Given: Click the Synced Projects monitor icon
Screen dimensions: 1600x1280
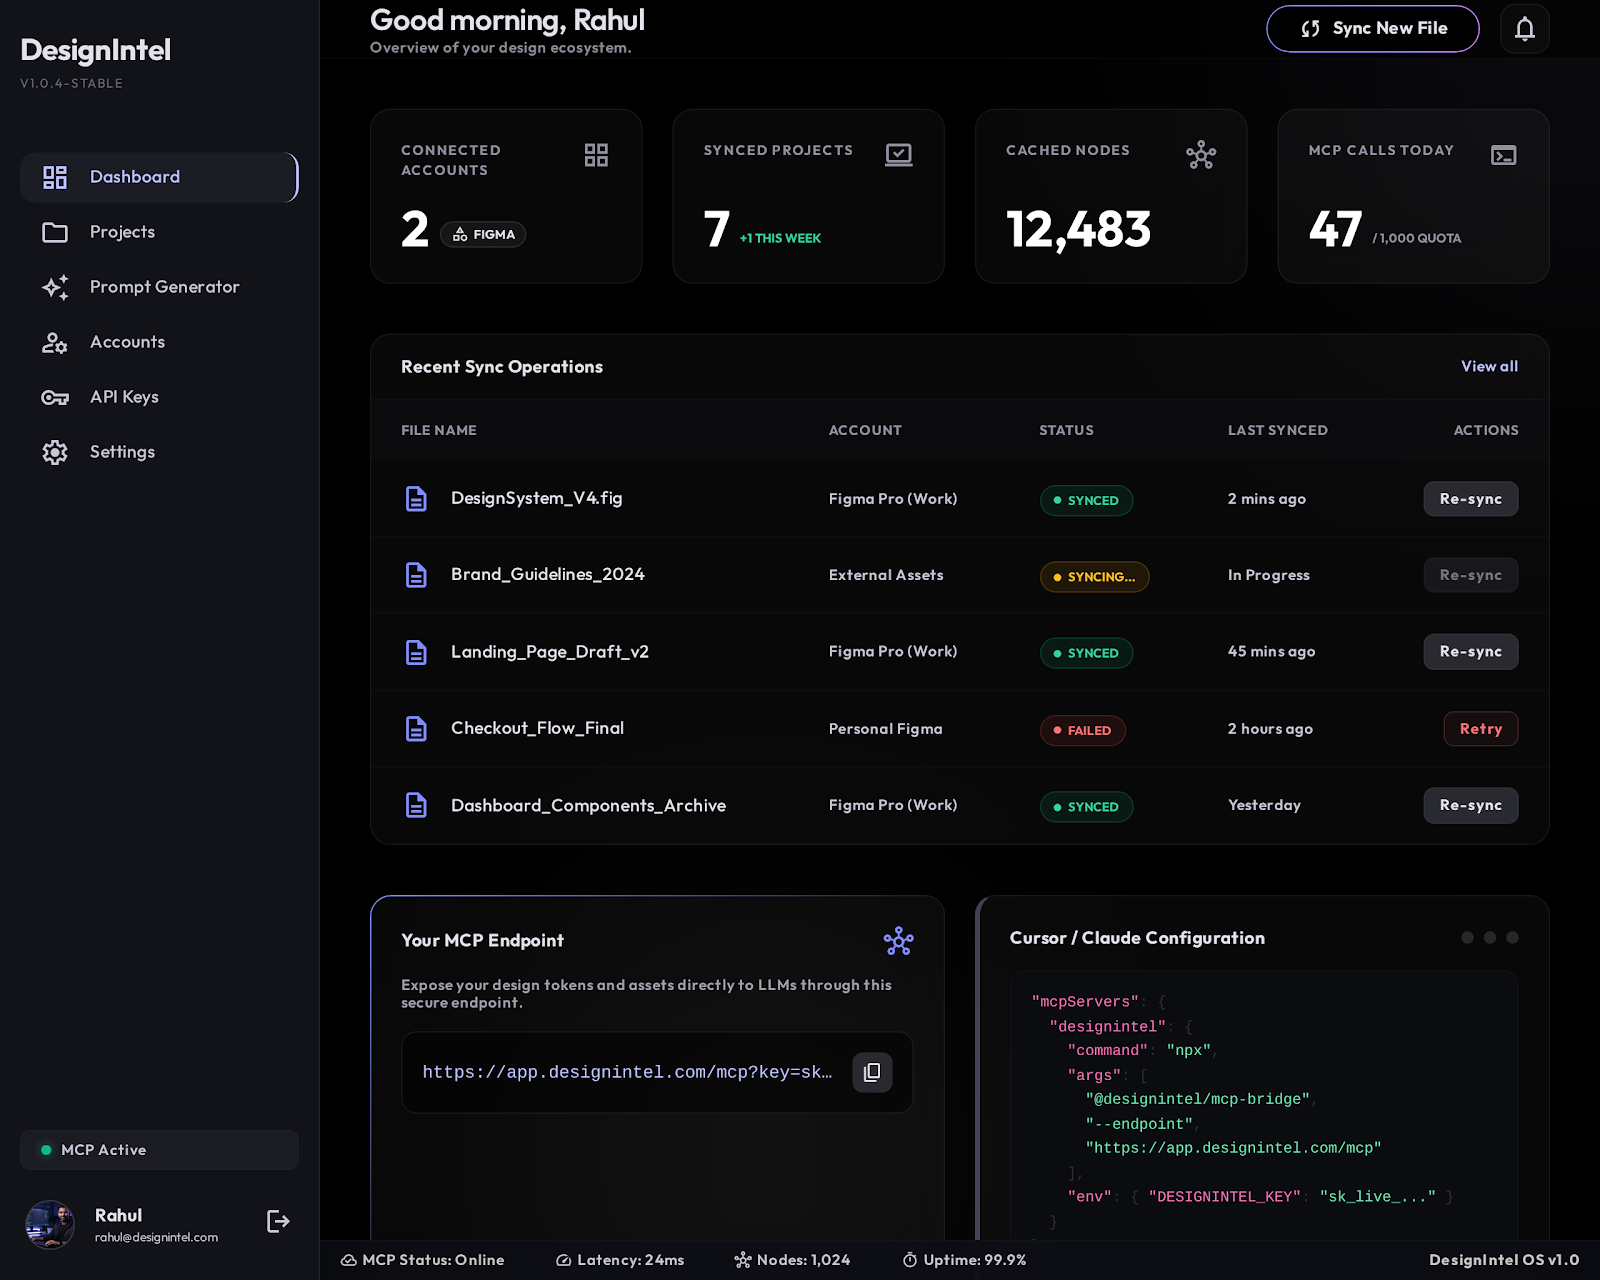Looking at the screenshot, I should 899,155.
